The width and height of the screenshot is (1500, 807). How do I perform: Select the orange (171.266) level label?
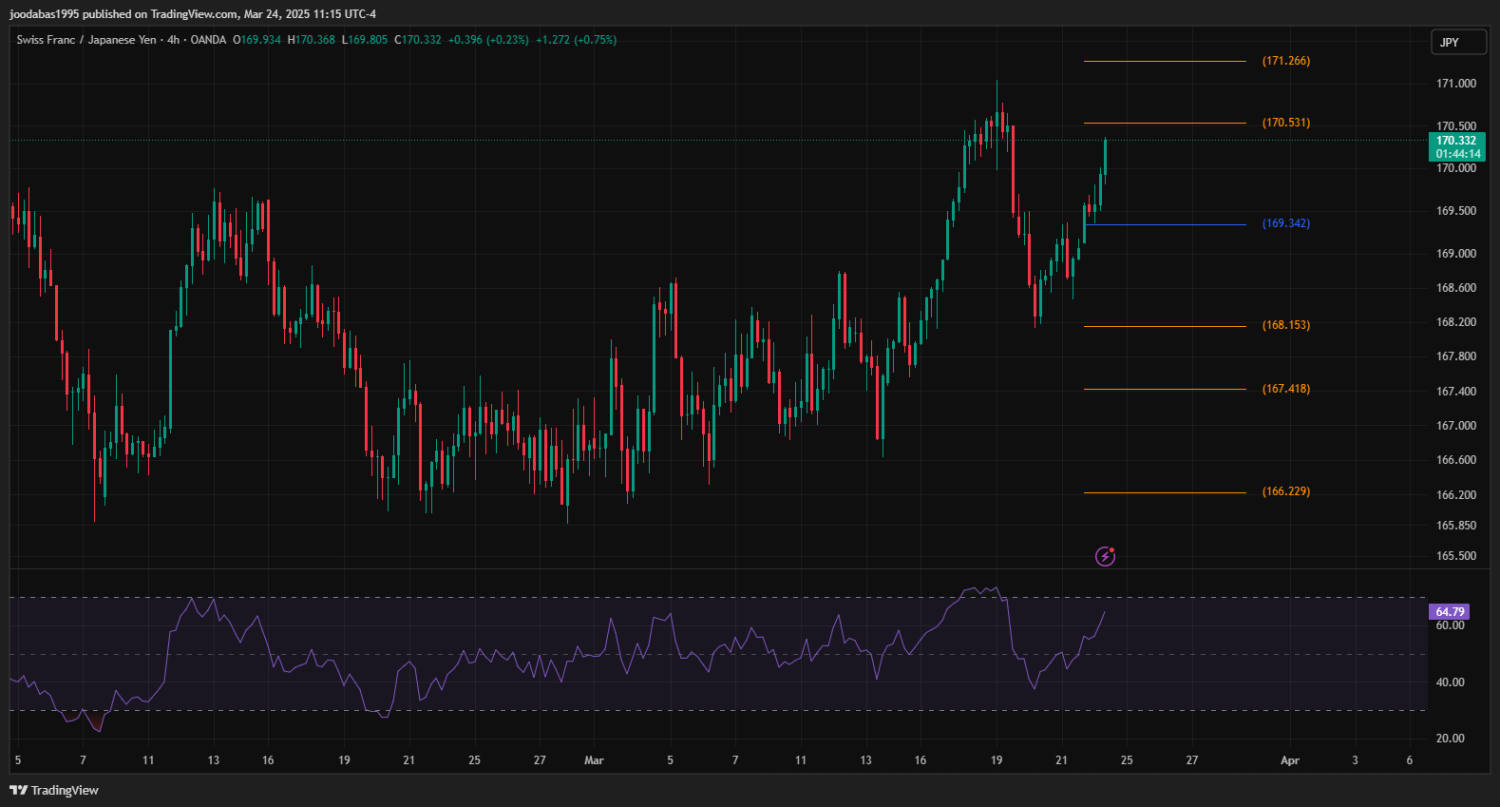pyautogui.click(x=1285, y=61)
